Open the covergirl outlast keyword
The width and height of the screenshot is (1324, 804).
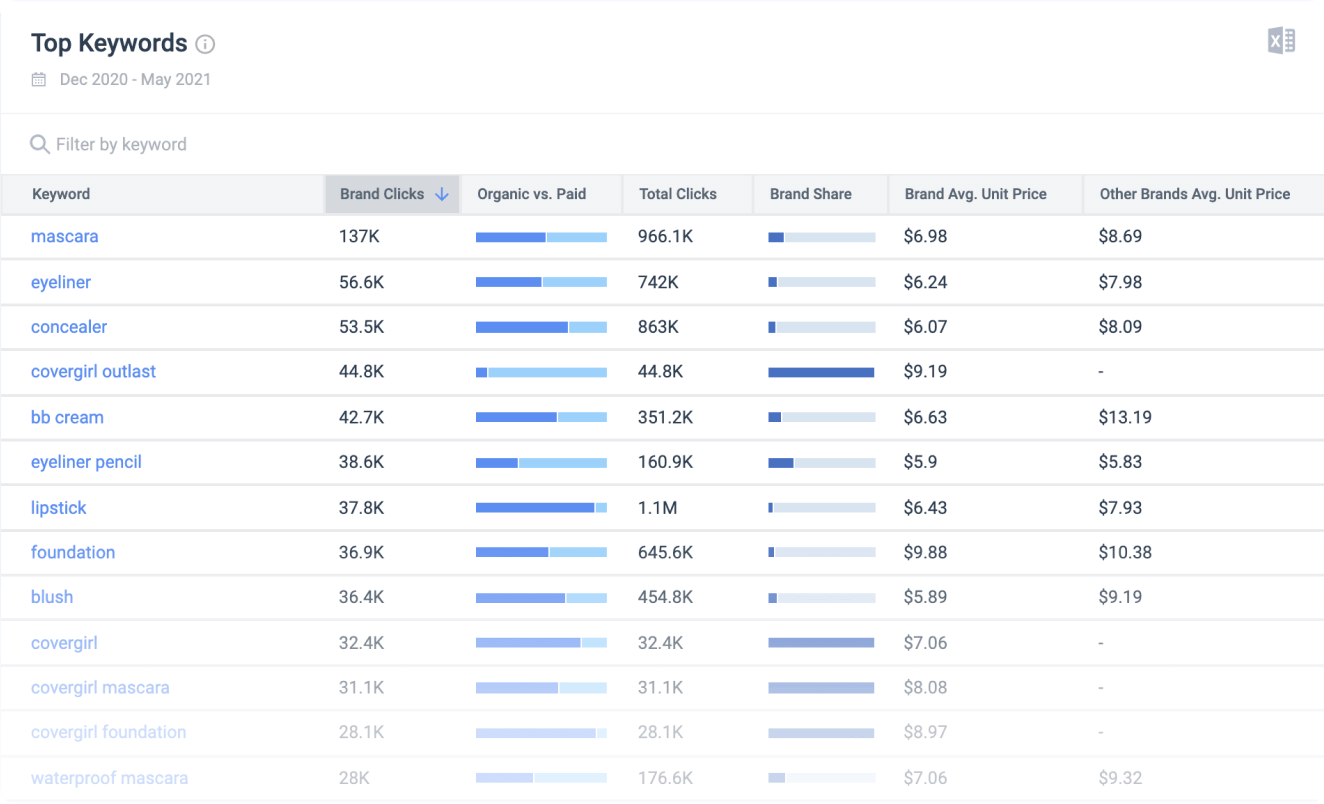click(93, 372)
